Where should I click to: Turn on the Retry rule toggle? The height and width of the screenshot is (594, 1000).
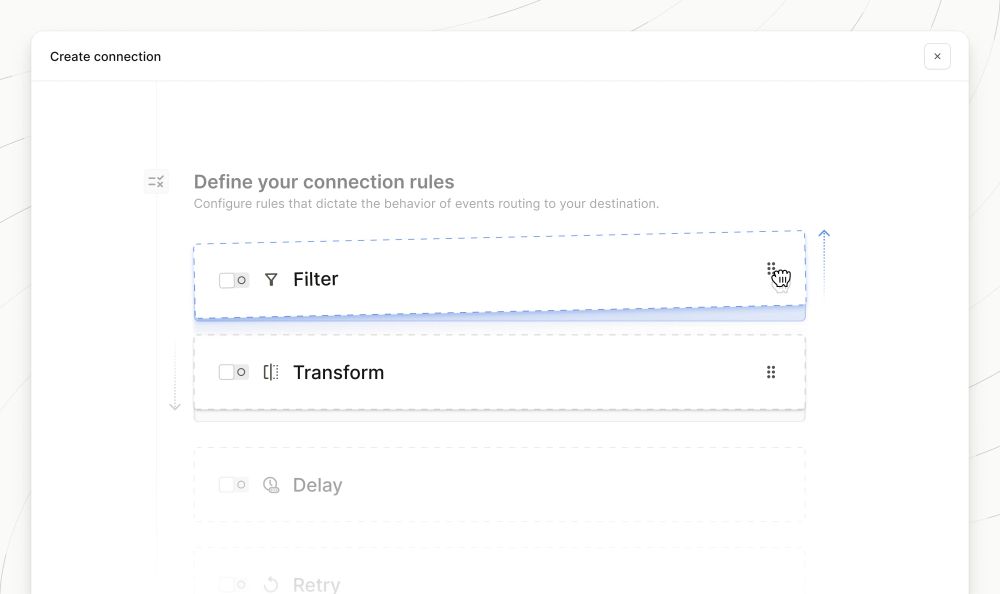pos(233,584)
